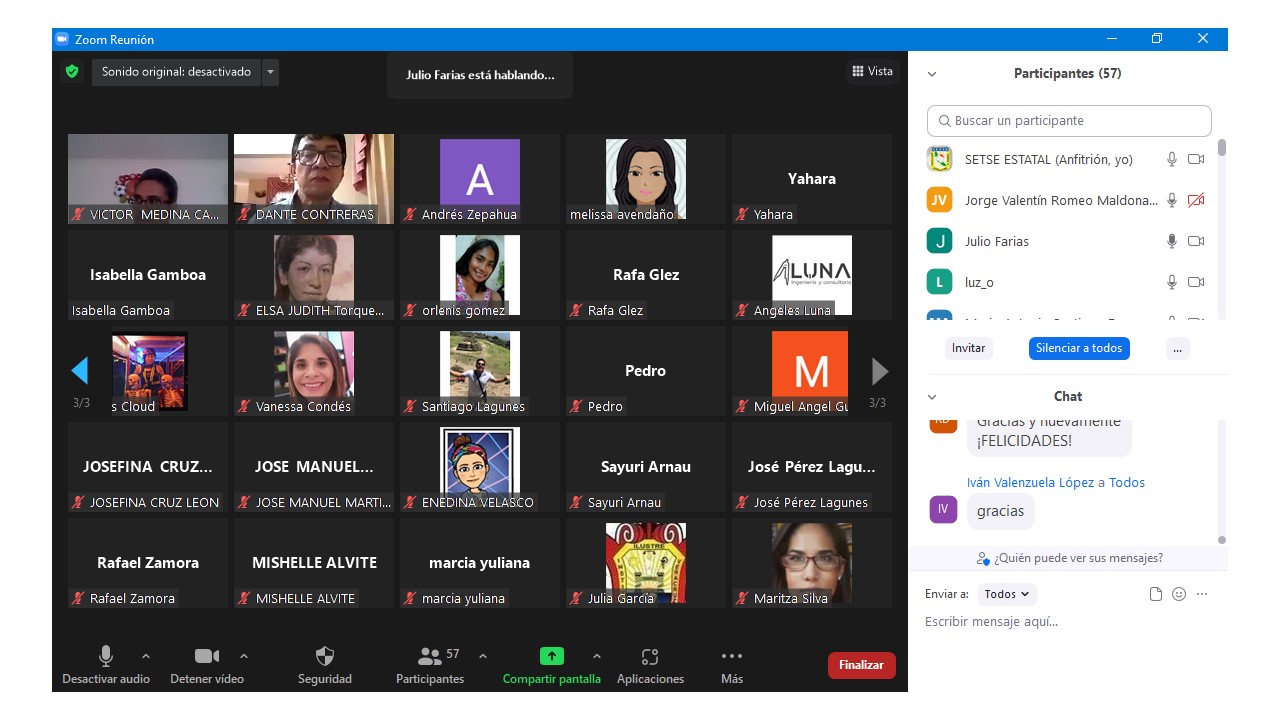This screenshot has height=720, width=1280.
Task: Click the Invitar button
Action: [x=968, y=348]
